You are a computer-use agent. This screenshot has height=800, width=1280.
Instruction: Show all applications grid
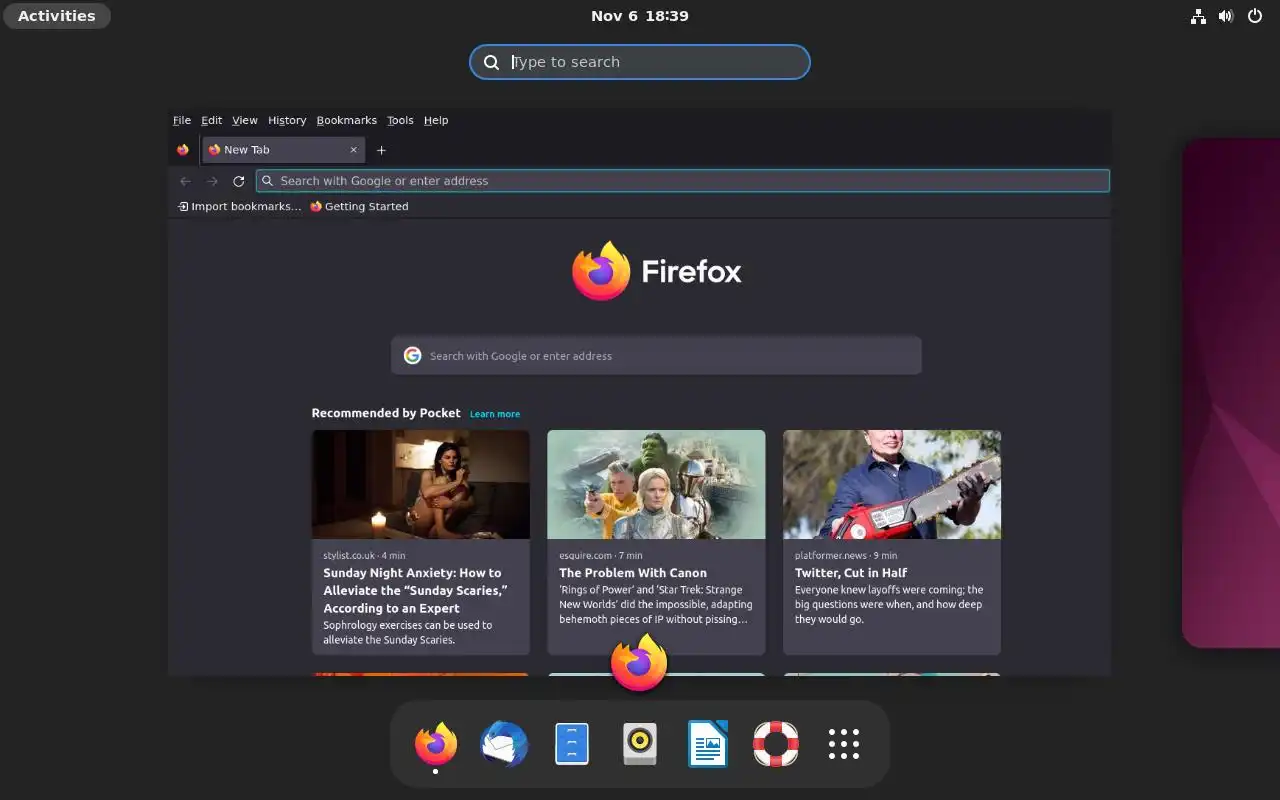844,744
